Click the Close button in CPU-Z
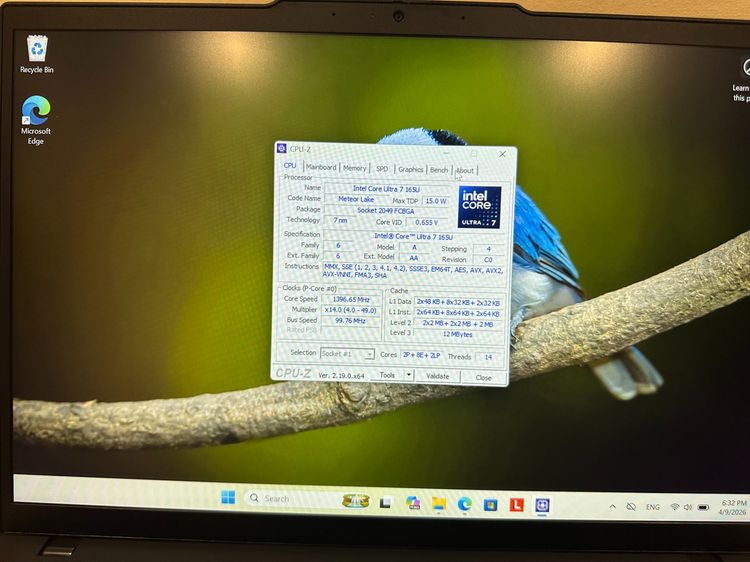750x562 pixels. [x=484, y=377]
